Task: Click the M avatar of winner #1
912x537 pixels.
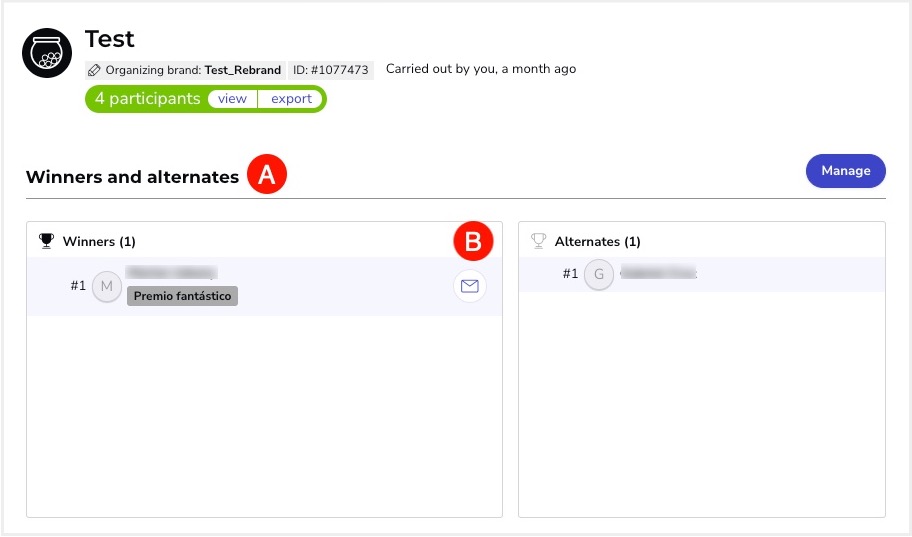Action: (107, 286)
